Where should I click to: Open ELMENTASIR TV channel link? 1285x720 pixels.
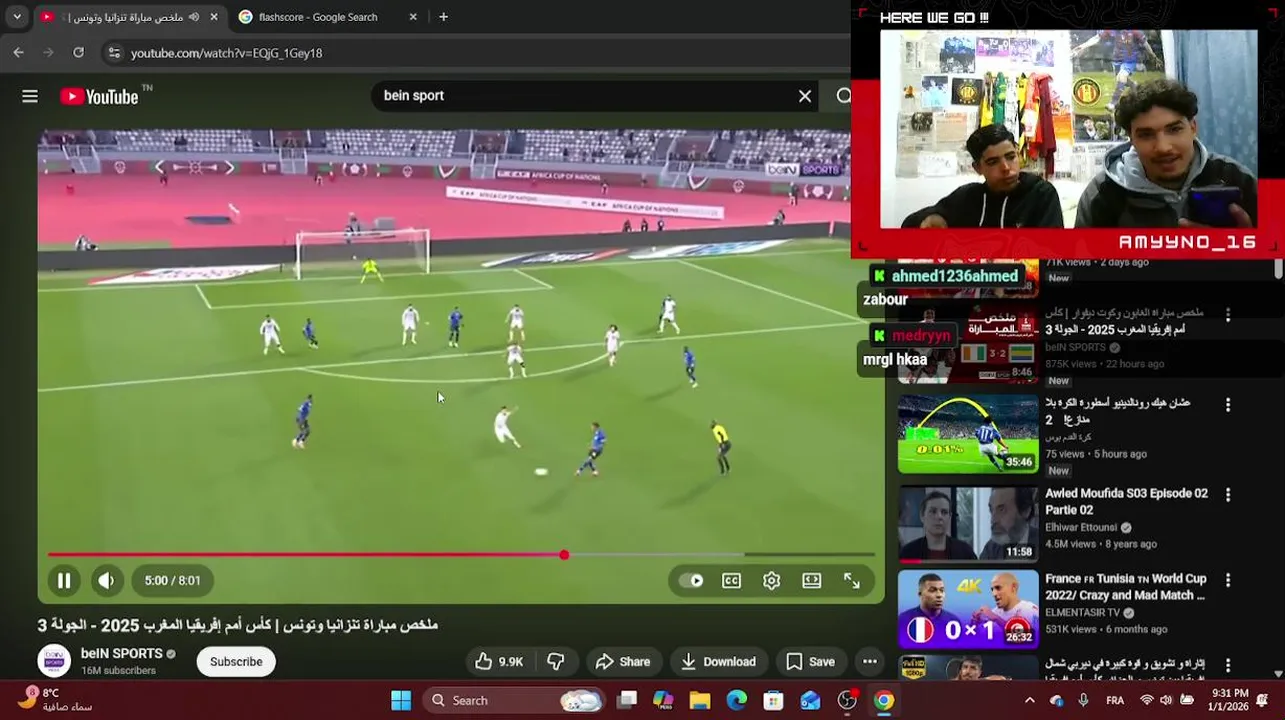[1083, 613]
